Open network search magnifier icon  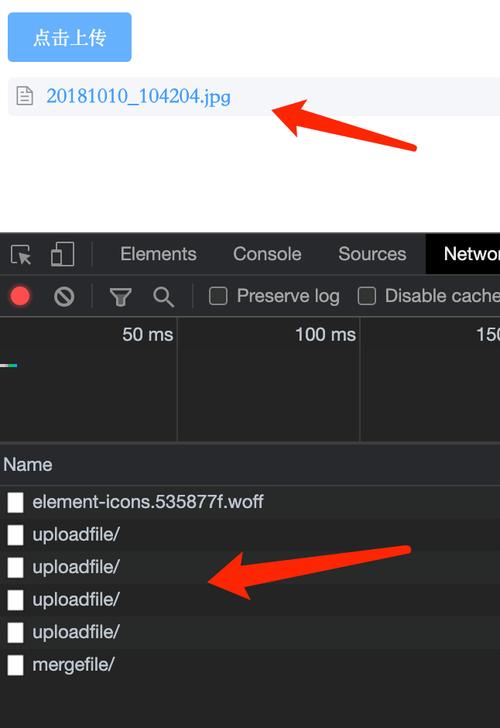(163, 297)
